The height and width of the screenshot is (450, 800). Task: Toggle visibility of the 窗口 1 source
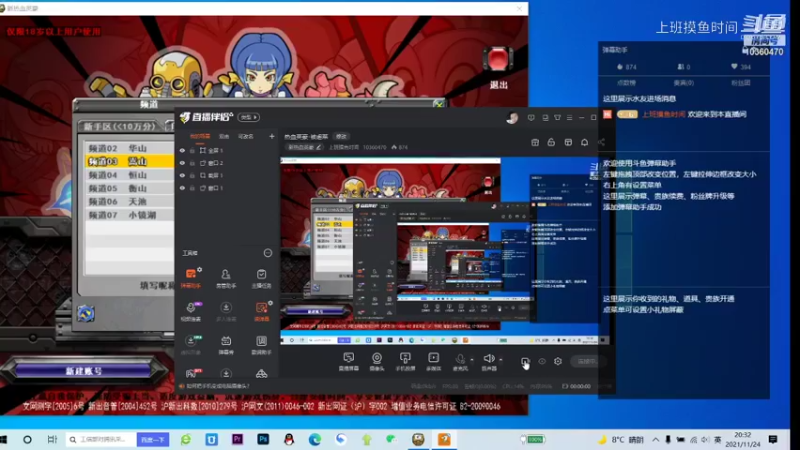(x=182, y=188)
